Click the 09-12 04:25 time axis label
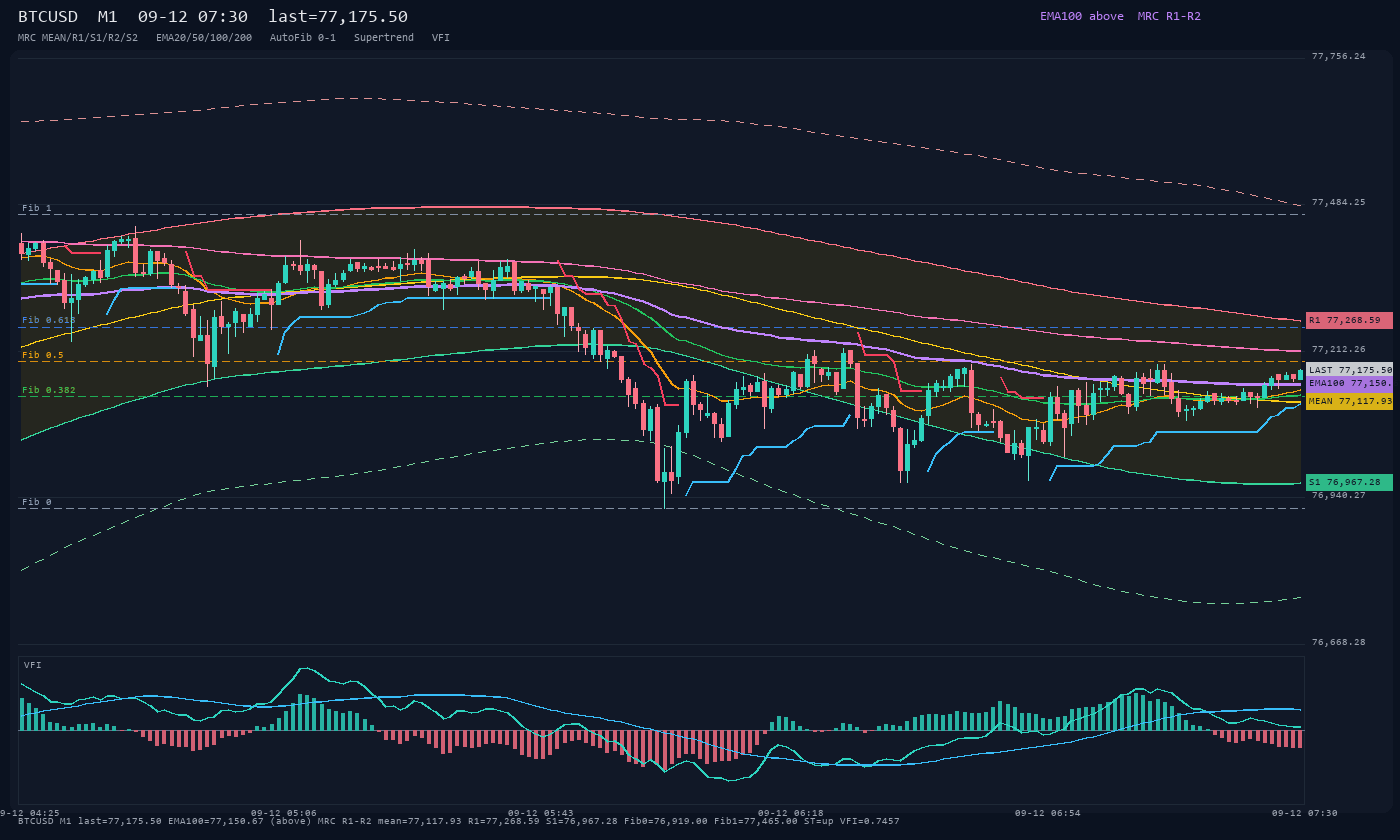Image resolution: width=1400 pixels, height=840 pixels. pos(29,813)
